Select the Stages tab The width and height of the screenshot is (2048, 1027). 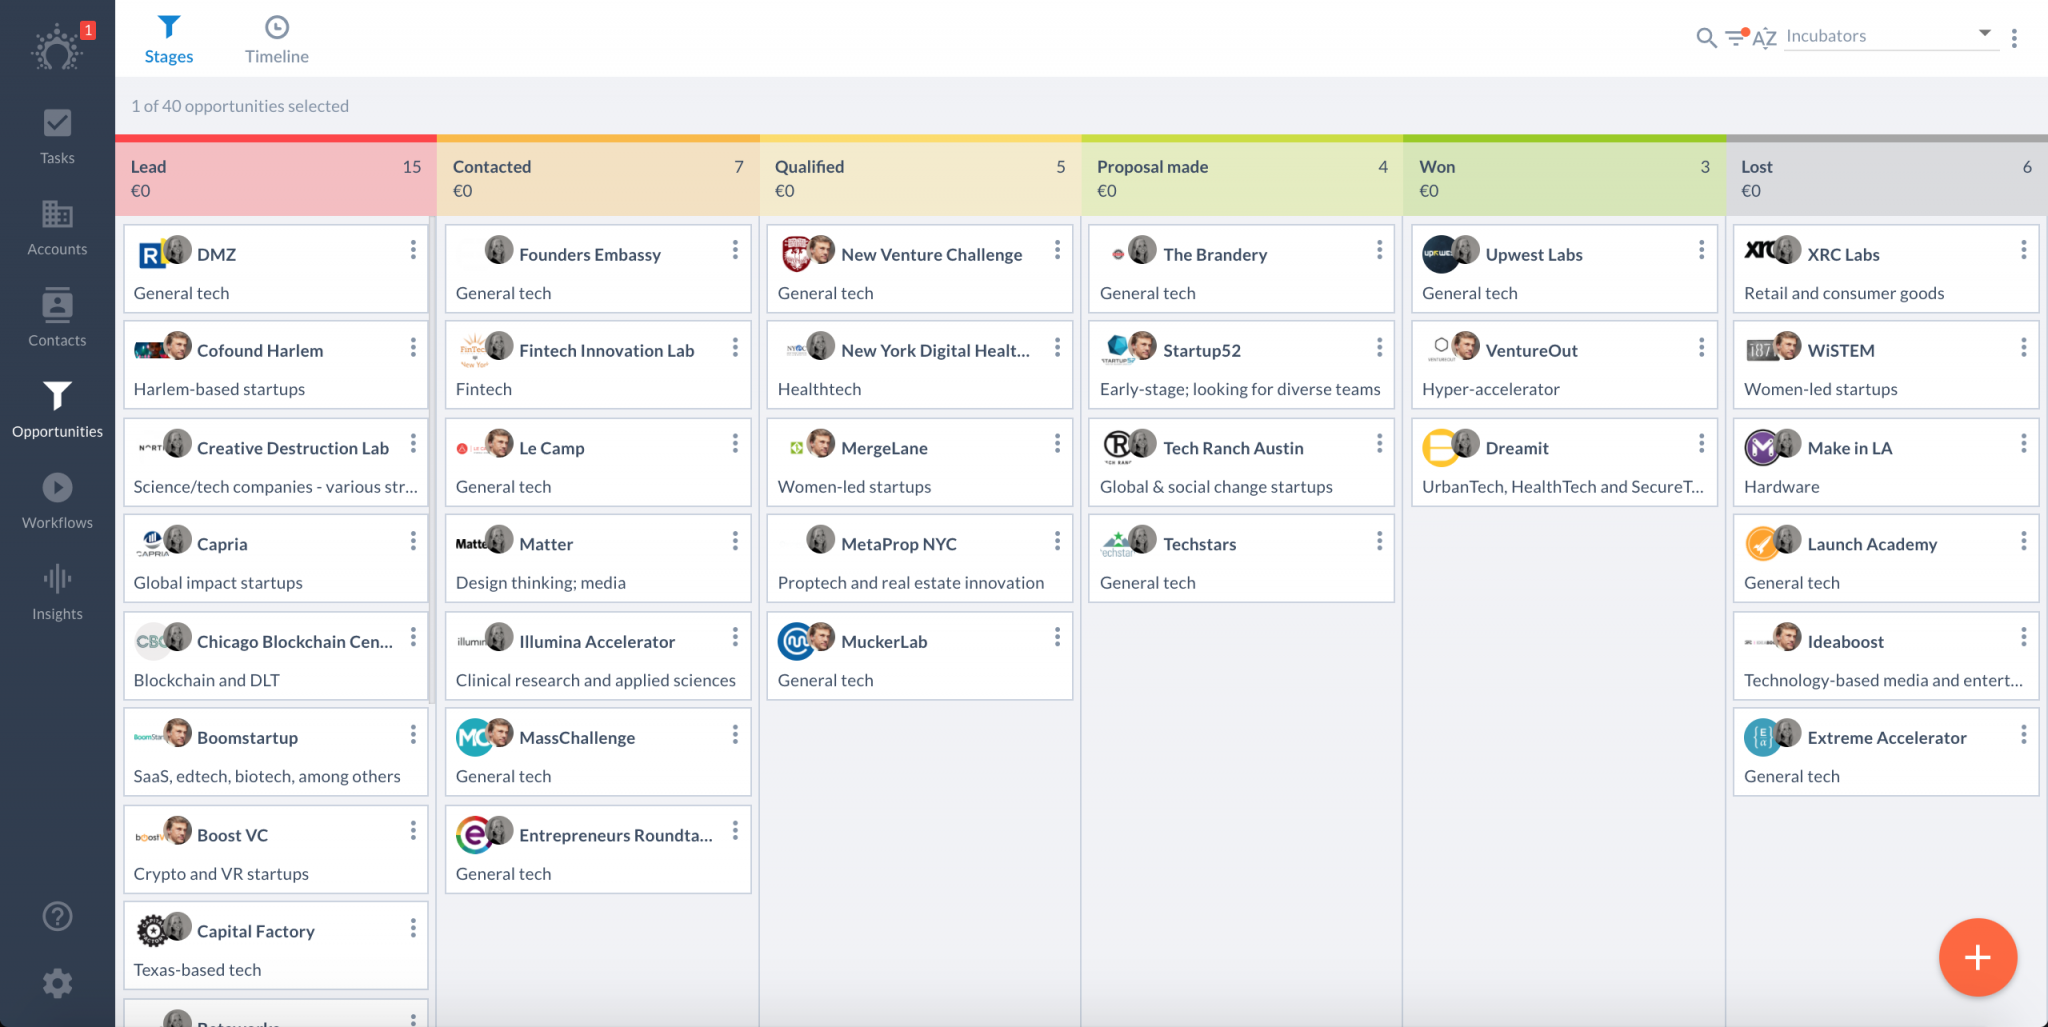coord(169,40)
